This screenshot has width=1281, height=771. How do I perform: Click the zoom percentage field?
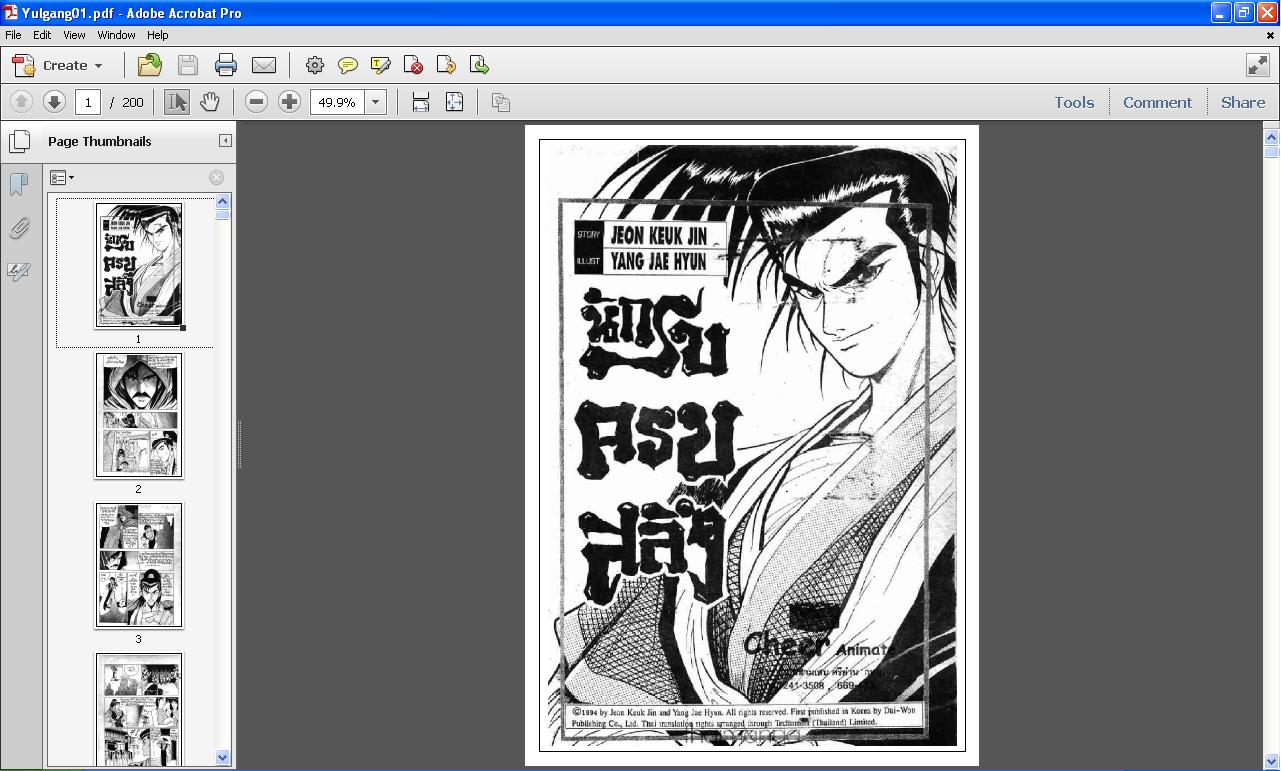point(338,102)
